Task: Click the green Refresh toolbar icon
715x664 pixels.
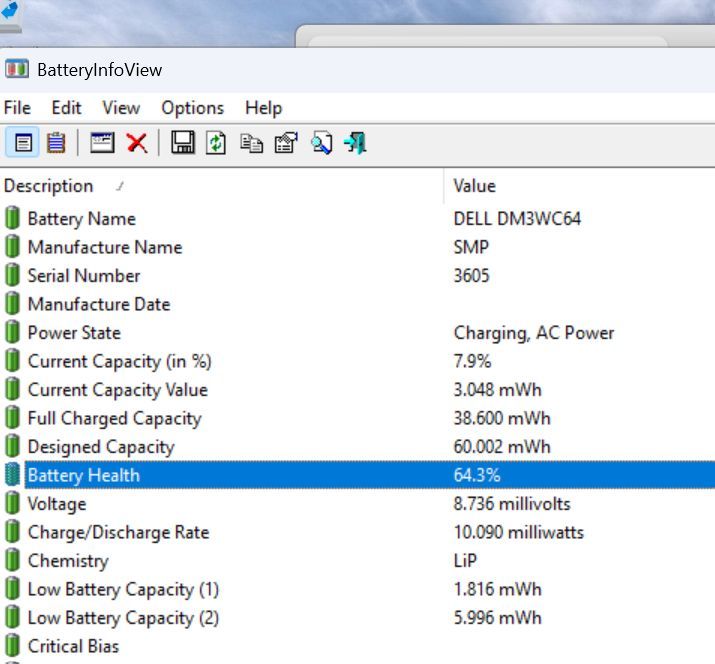Action: click(x=216, y=143)
